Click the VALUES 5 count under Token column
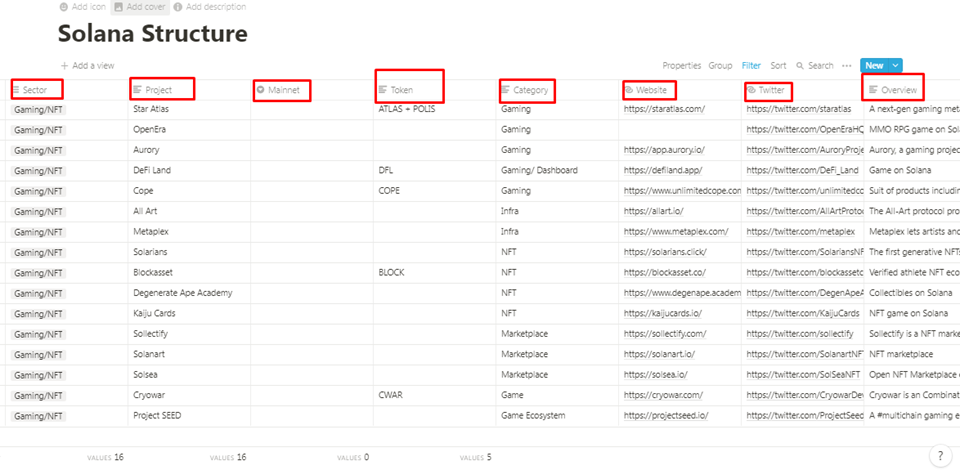The width and height of the screenshot is (960, 470). point(476,457)
